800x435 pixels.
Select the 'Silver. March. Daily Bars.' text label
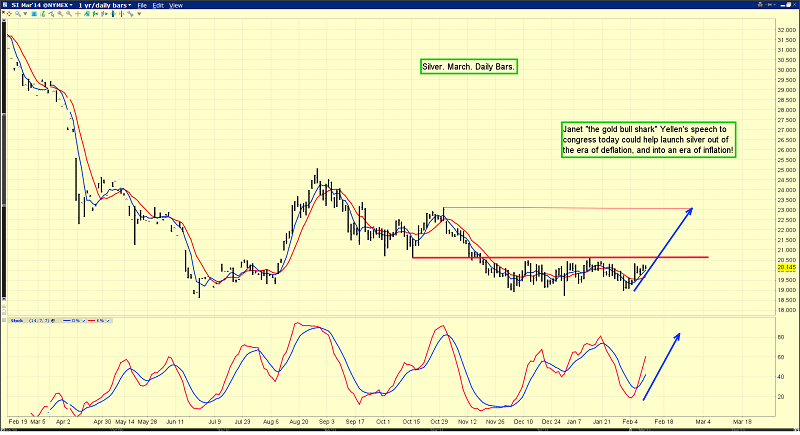[x=468, y=67]
